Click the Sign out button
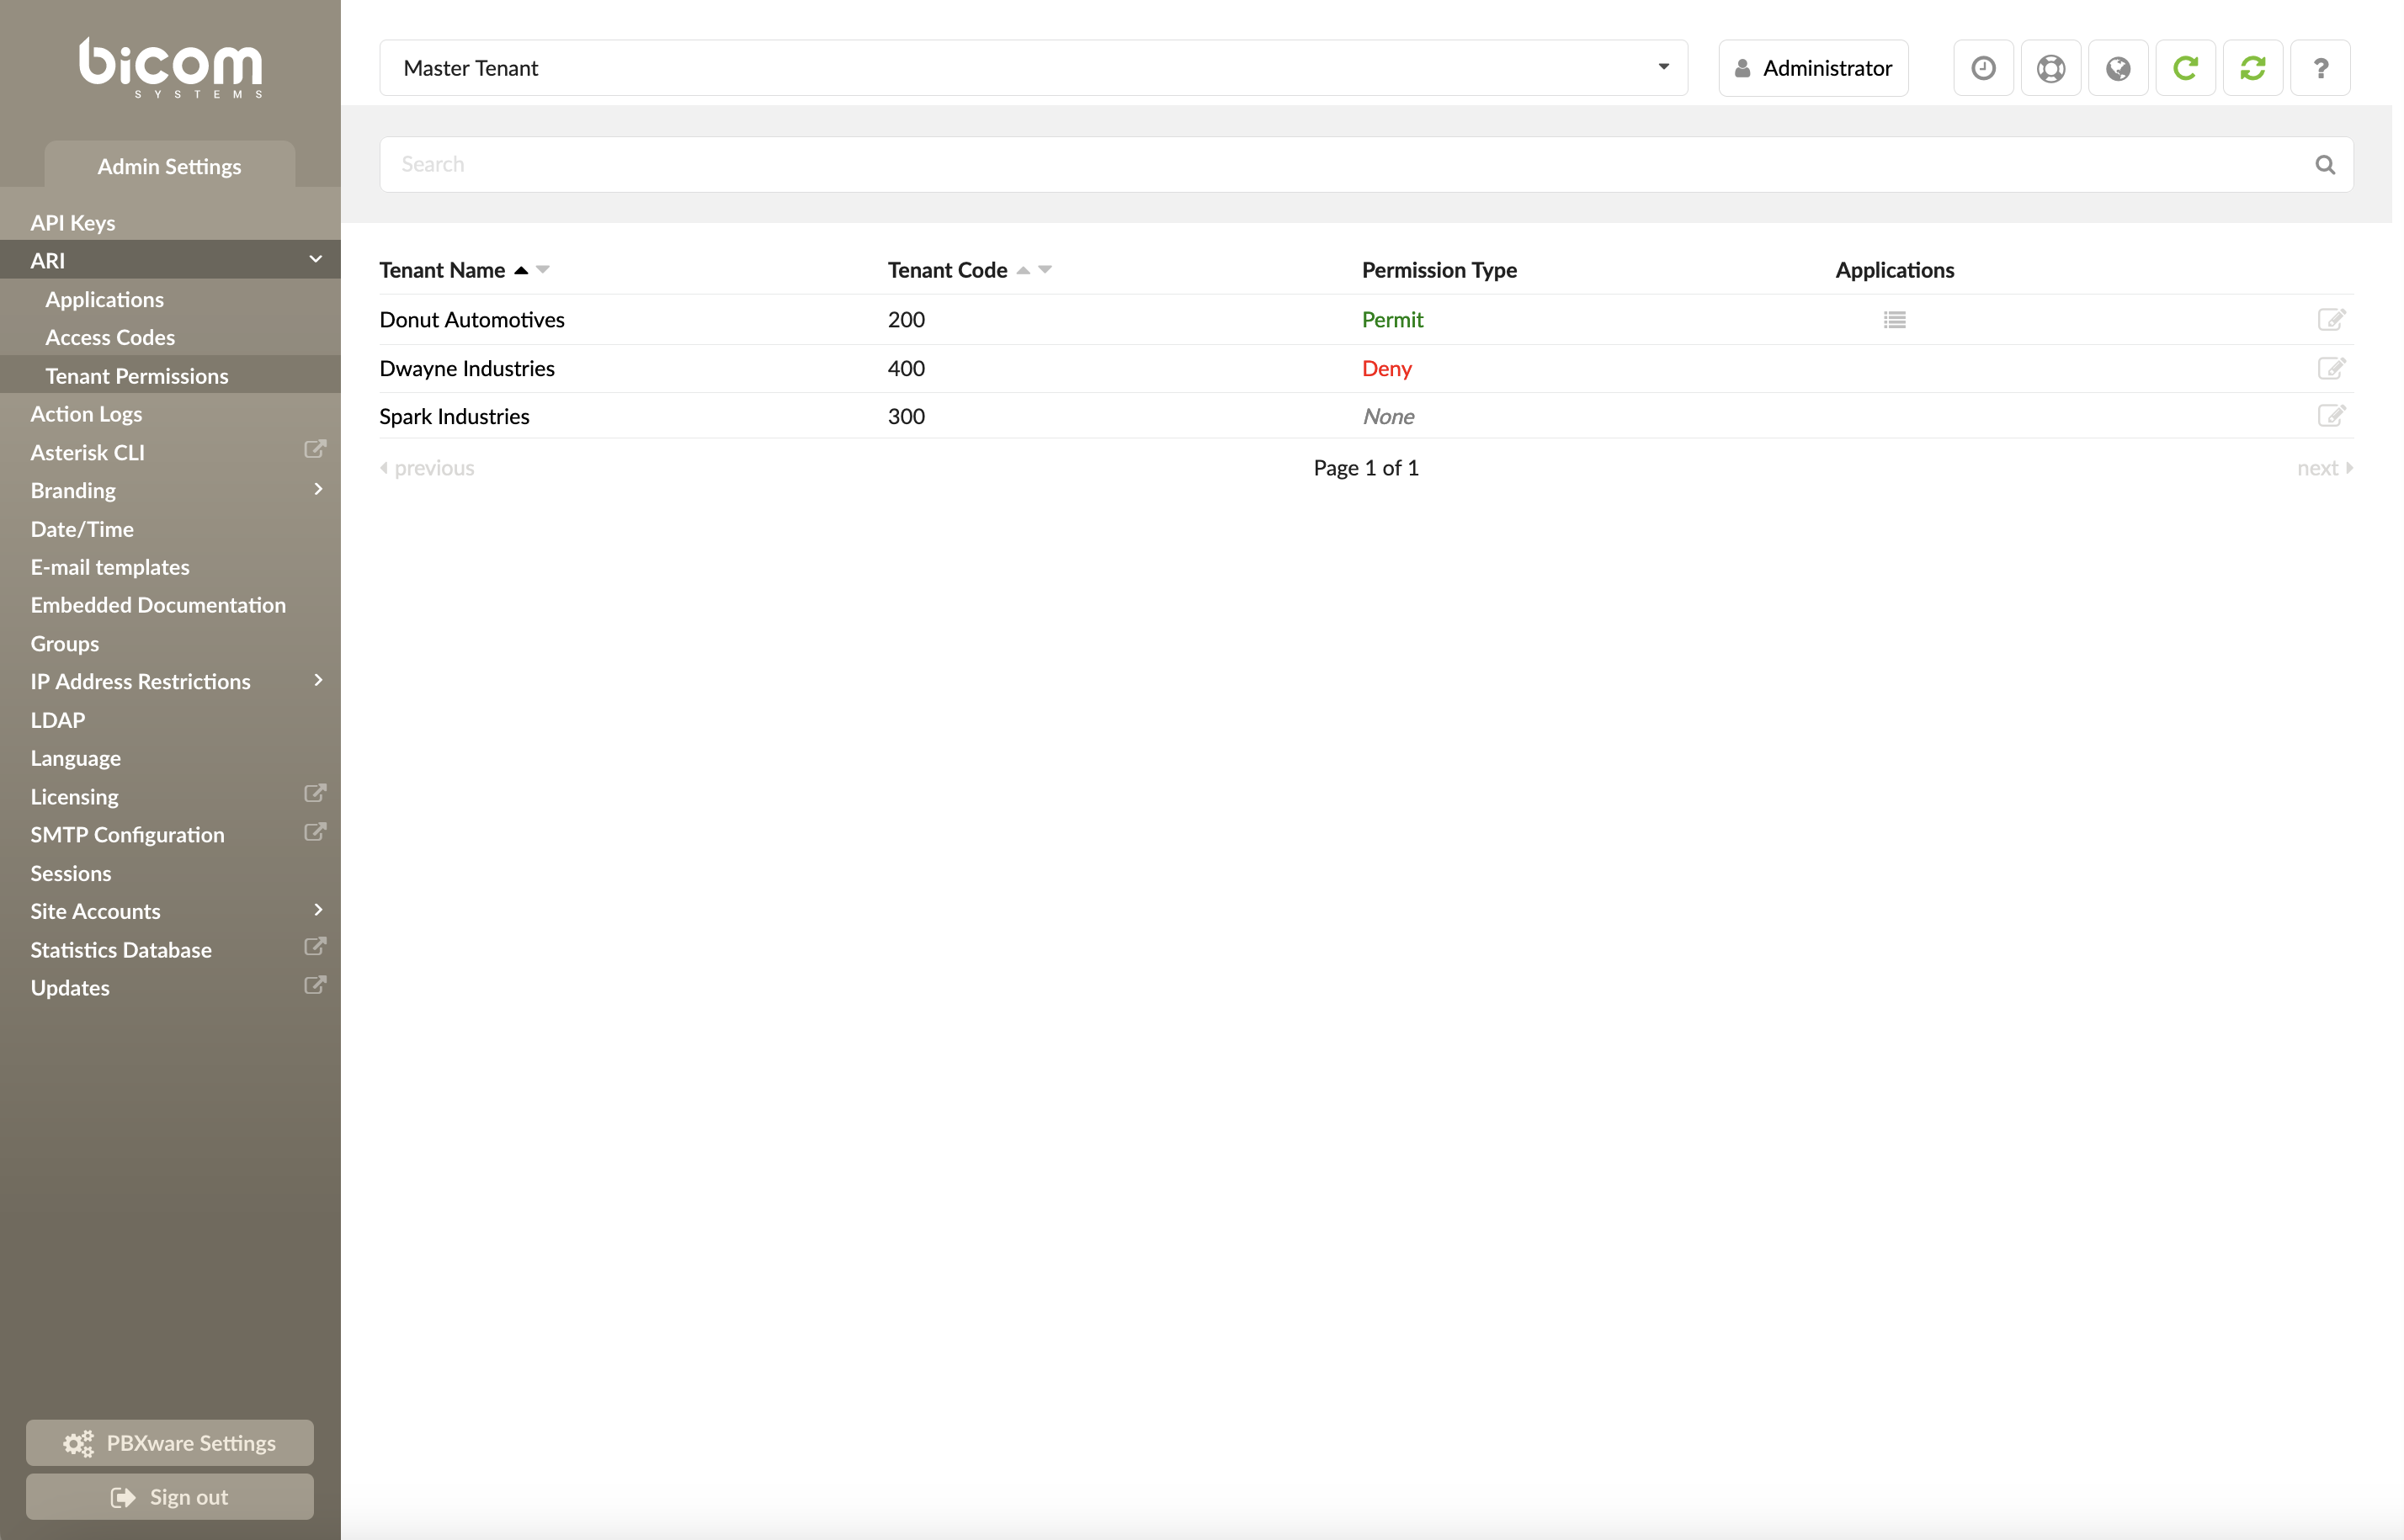This screenshot has height=1540, width=2404. pos(170,1496)
